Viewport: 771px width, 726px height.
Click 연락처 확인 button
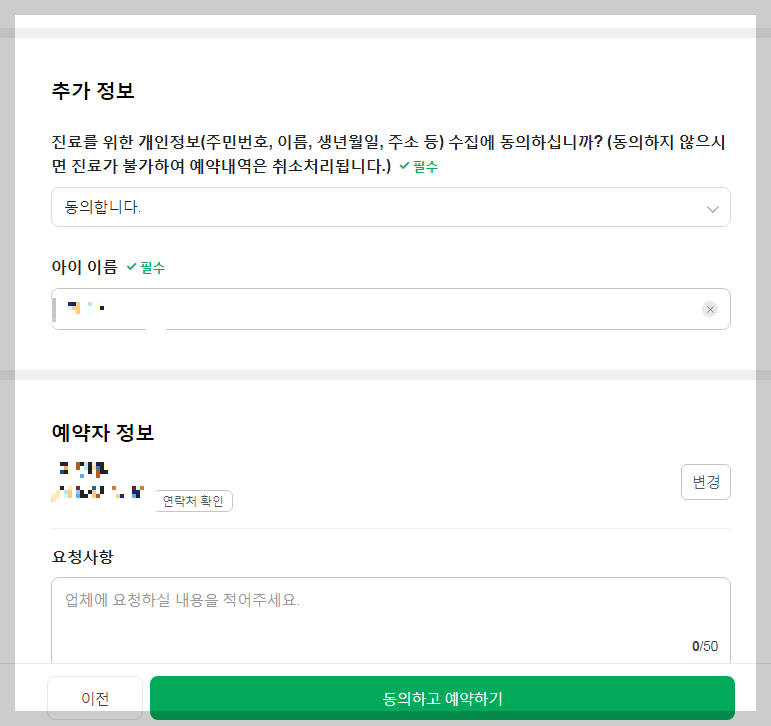(194, 501)
